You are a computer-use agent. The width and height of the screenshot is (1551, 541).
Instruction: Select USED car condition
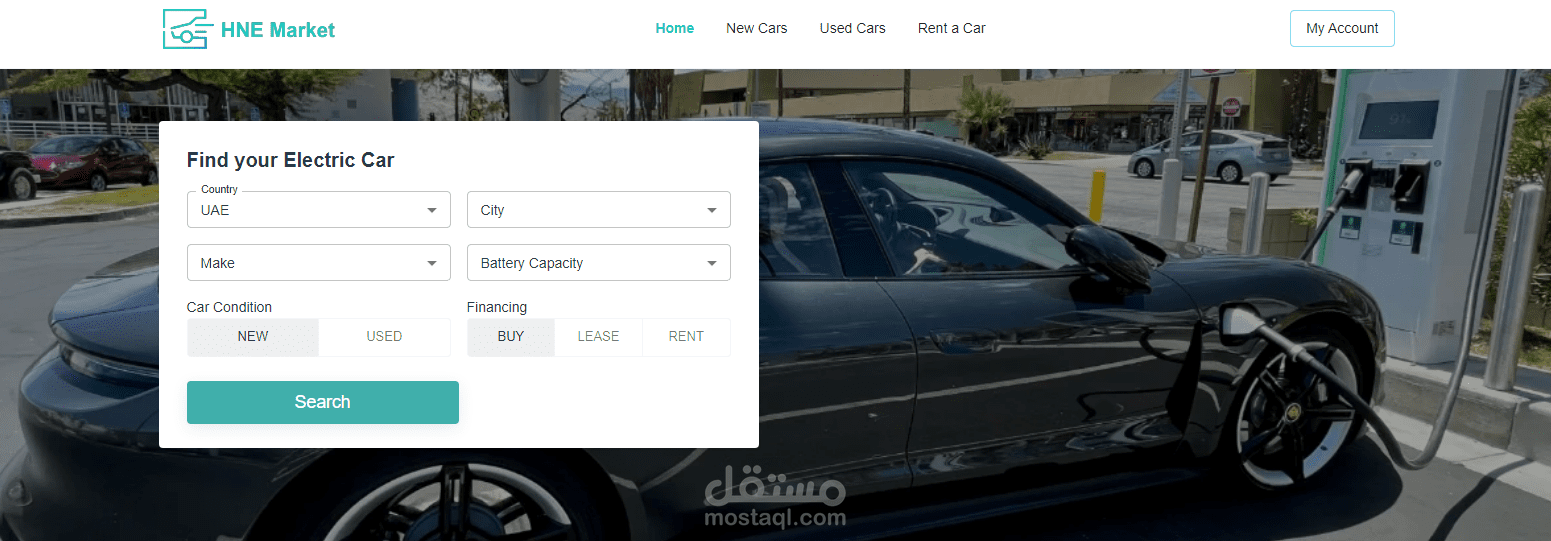point(385,337)
